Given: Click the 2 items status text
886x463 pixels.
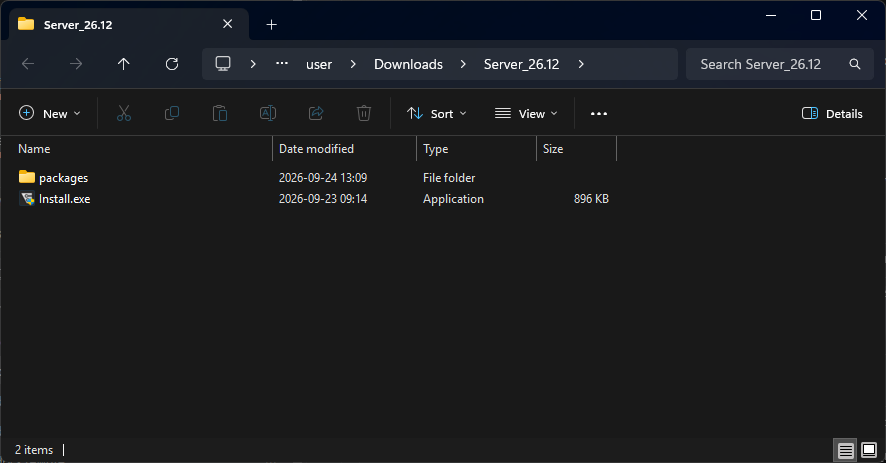Looking at the screenshot, I should click(x=34, y=450).
